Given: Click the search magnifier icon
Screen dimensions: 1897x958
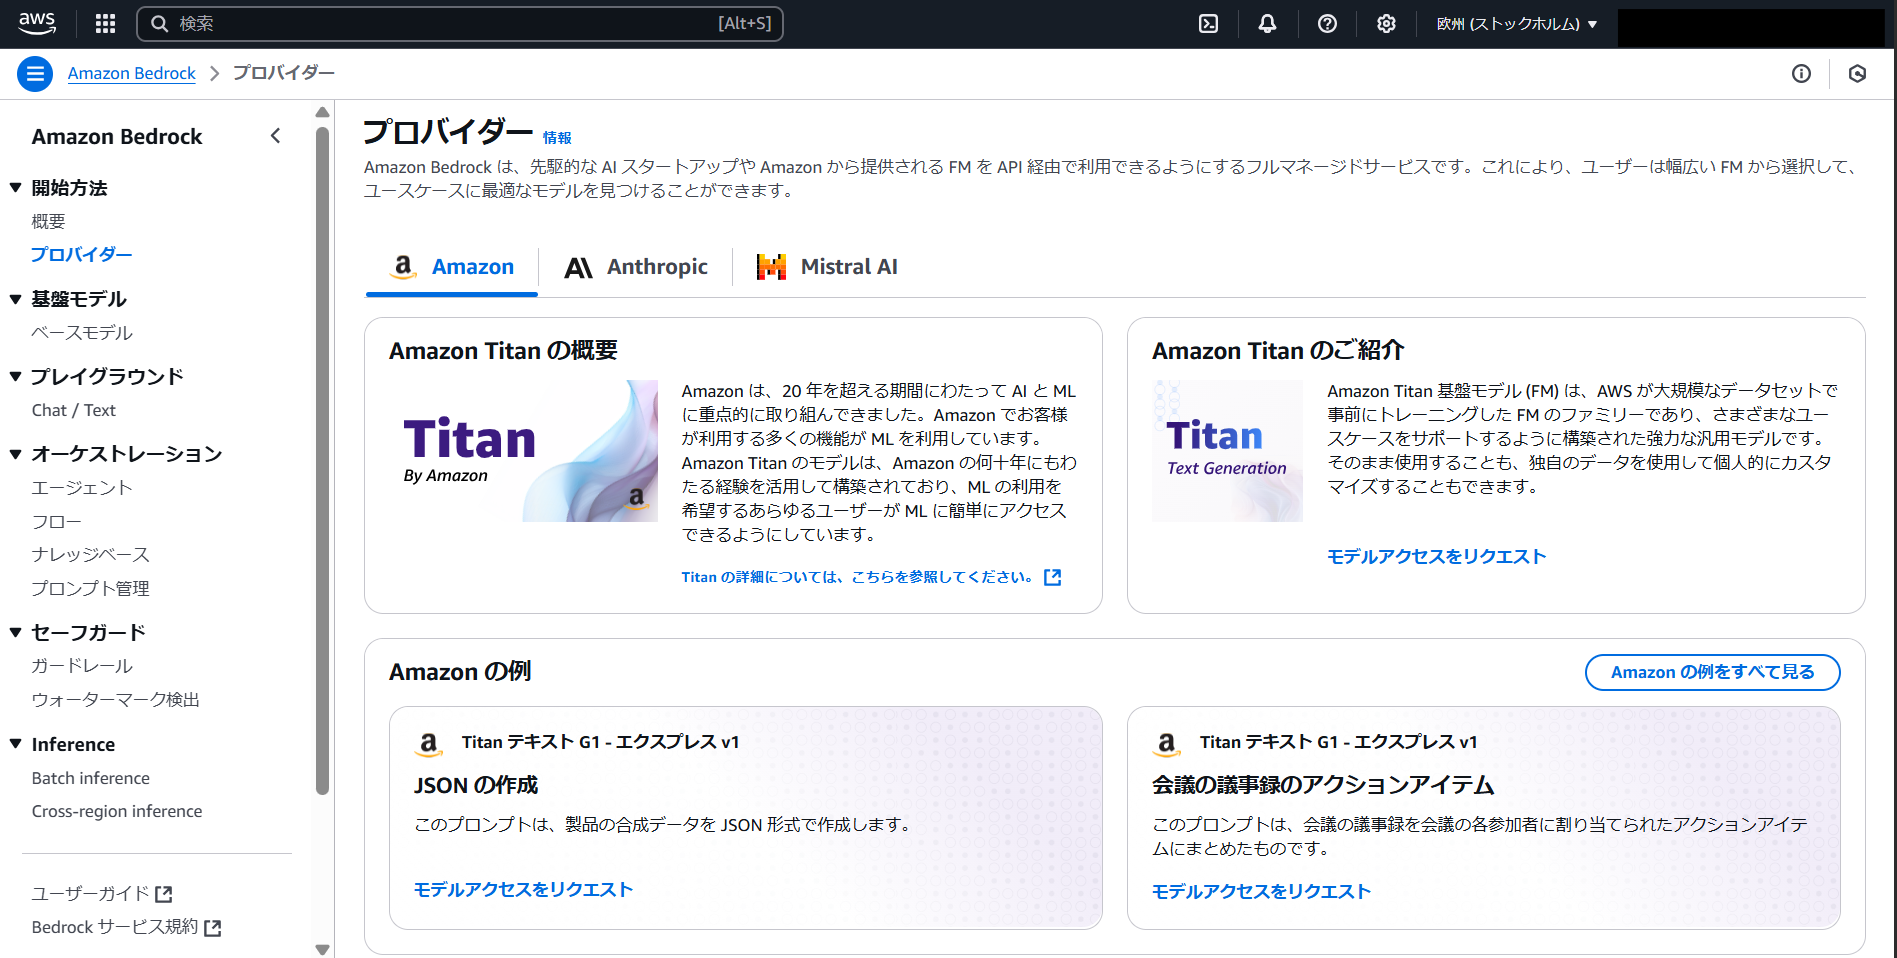Looking at the screenshot, I should pos(159,24).
